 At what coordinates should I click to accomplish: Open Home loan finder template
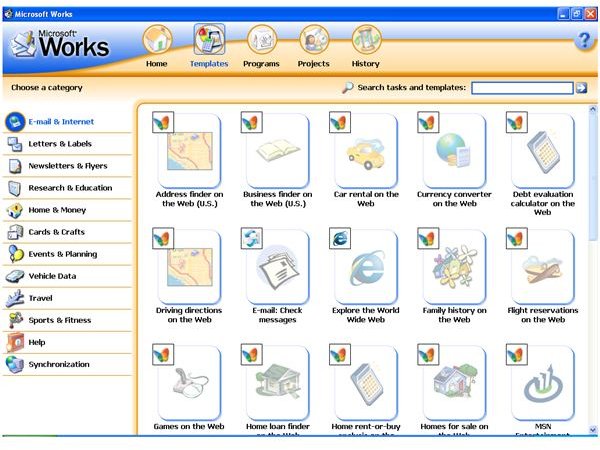tap(278, 383)
